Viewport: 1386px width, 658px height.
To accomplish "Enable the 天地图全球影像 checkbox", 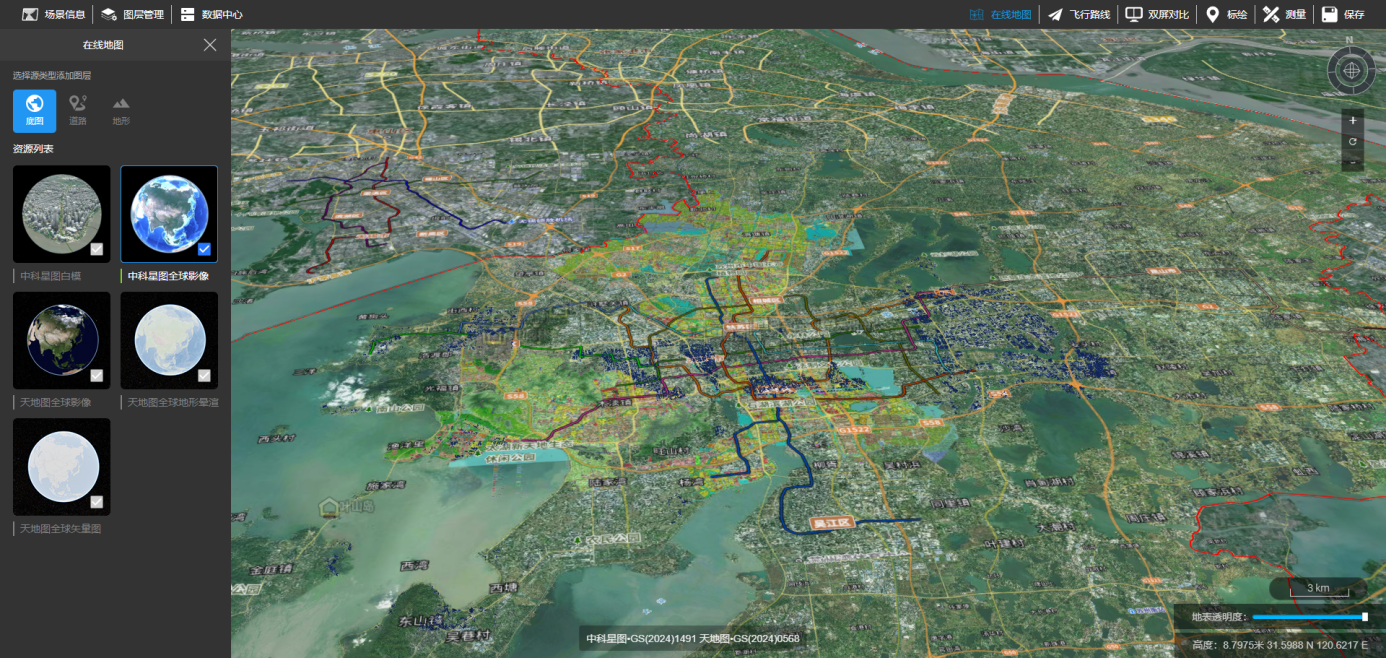I will click(97, 375).
